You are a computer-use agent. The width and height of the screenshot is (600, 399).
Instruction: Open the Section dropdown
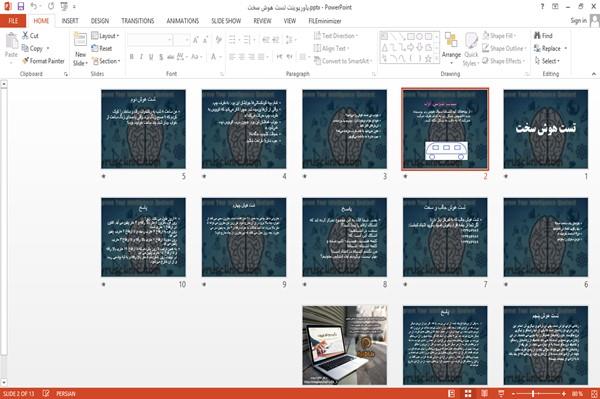pos(106,61)
